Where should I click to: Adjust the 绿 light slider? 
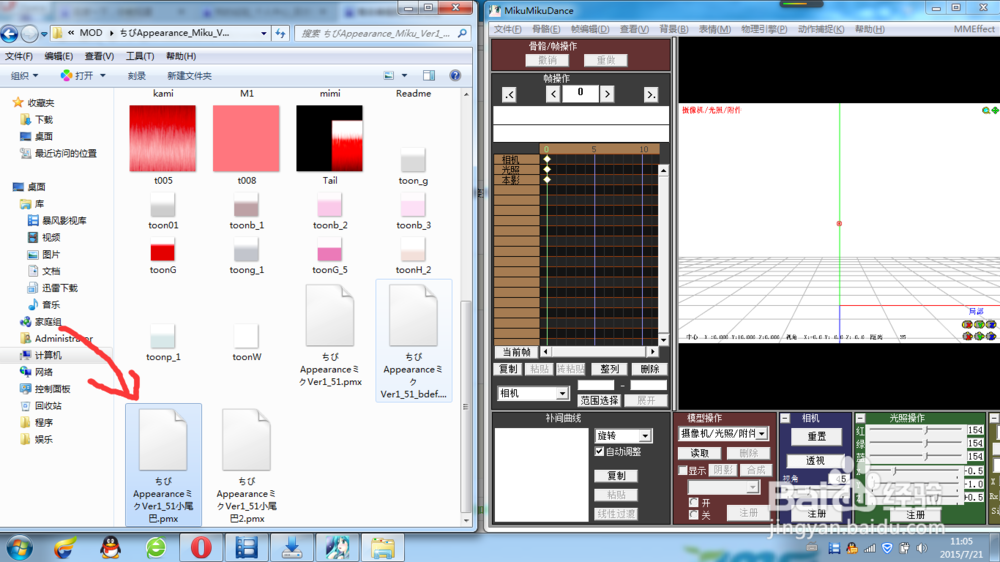point(916,443)
